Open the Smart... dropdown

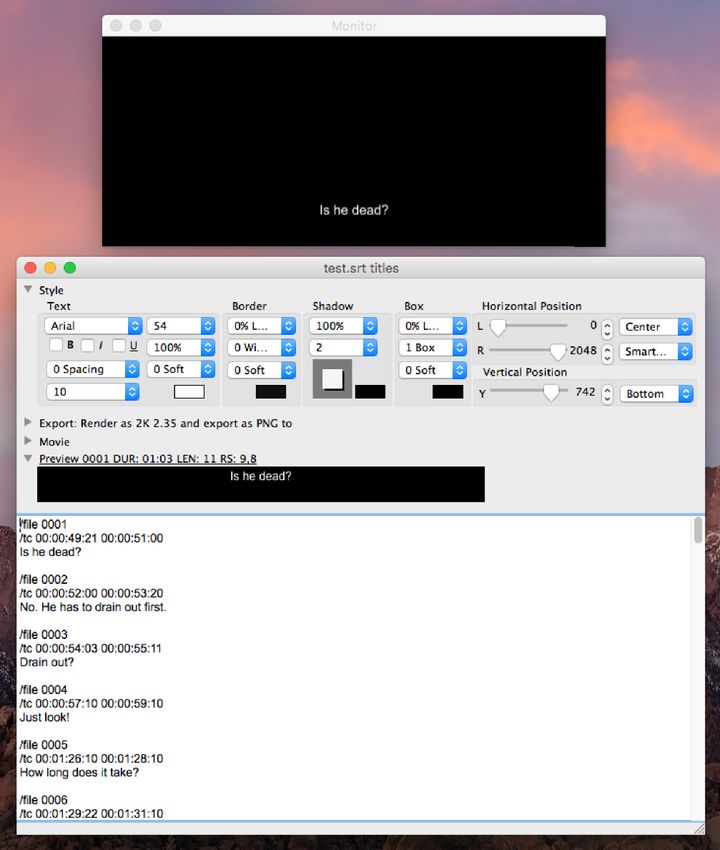655,351
